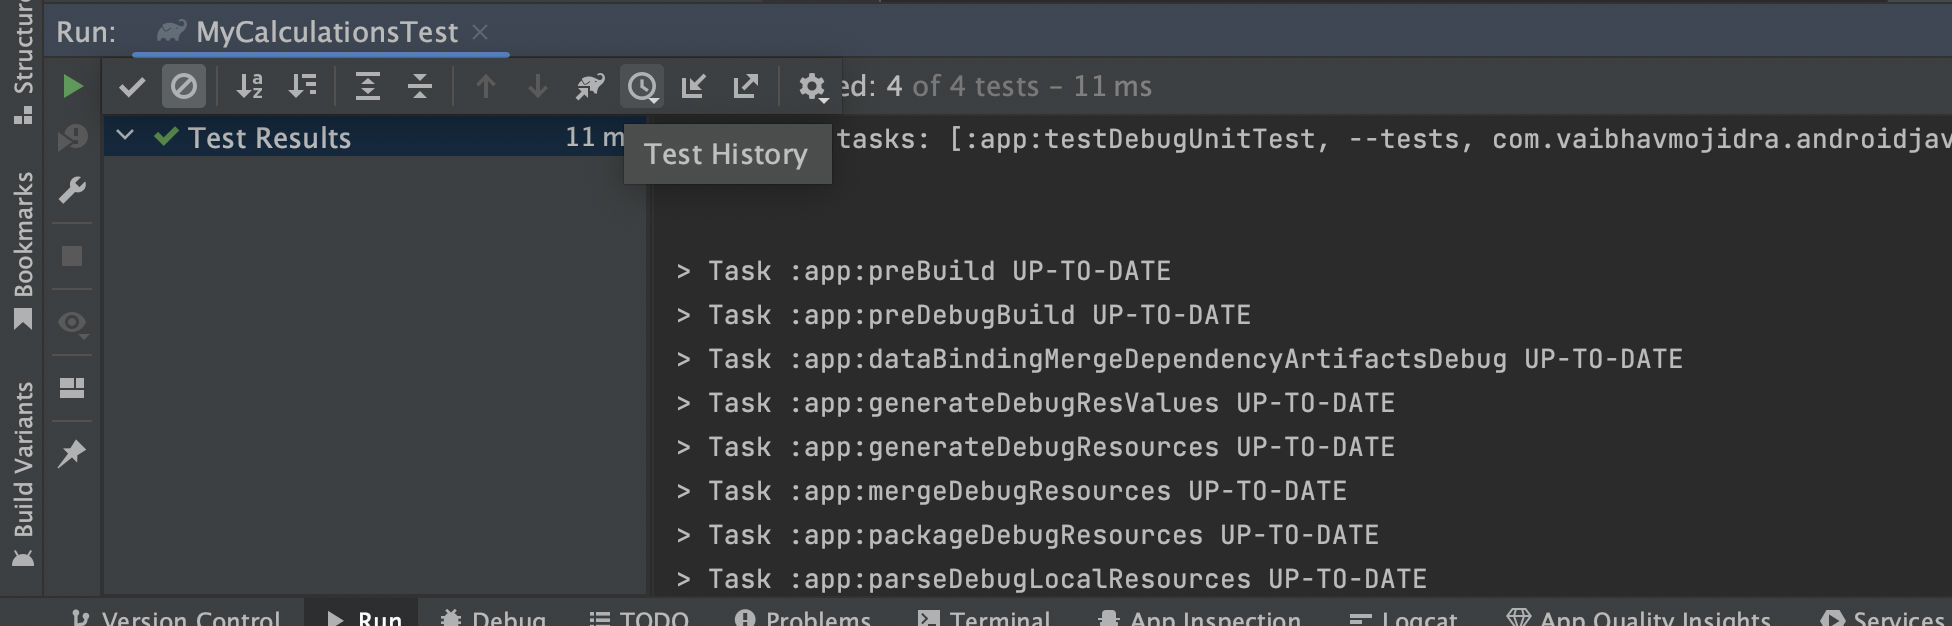This screenshot has height=626, width=1952.
Task: Click the packageDebugResources task line
Action: pos(1028,535)
